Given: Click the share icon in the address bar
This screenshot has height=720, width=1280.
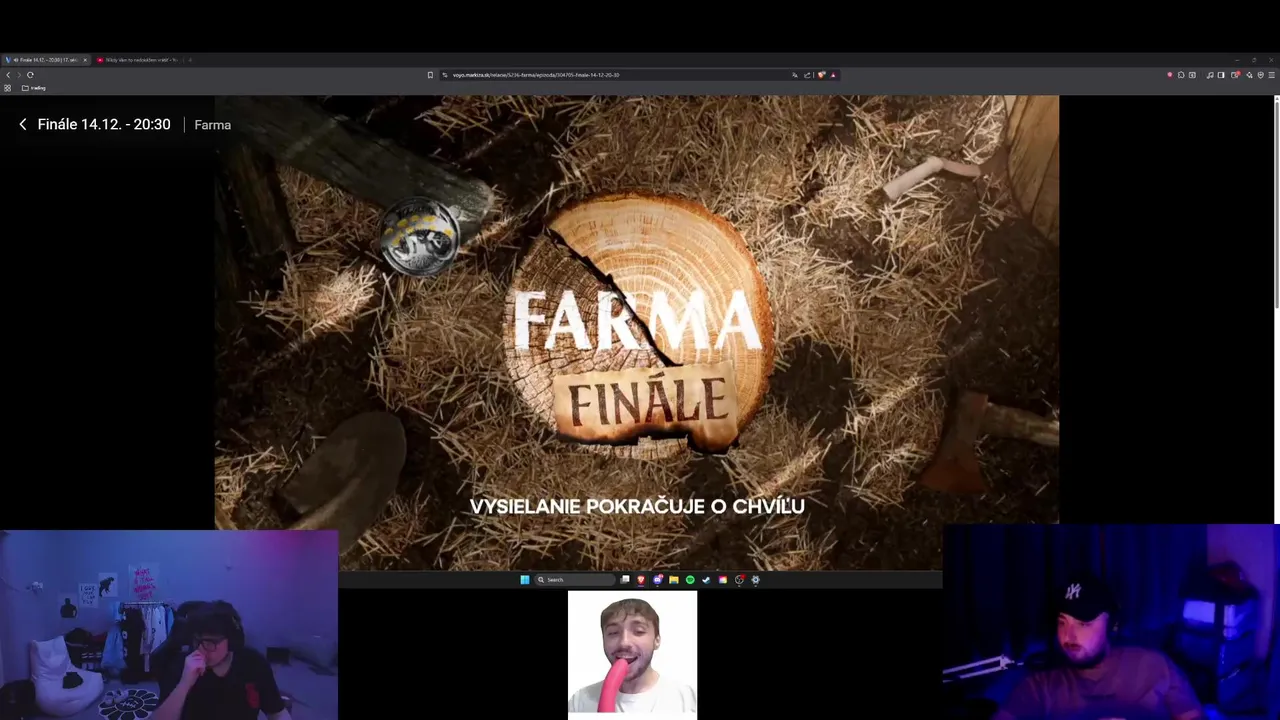Looking at the screenshot, I should pos(807,75).
